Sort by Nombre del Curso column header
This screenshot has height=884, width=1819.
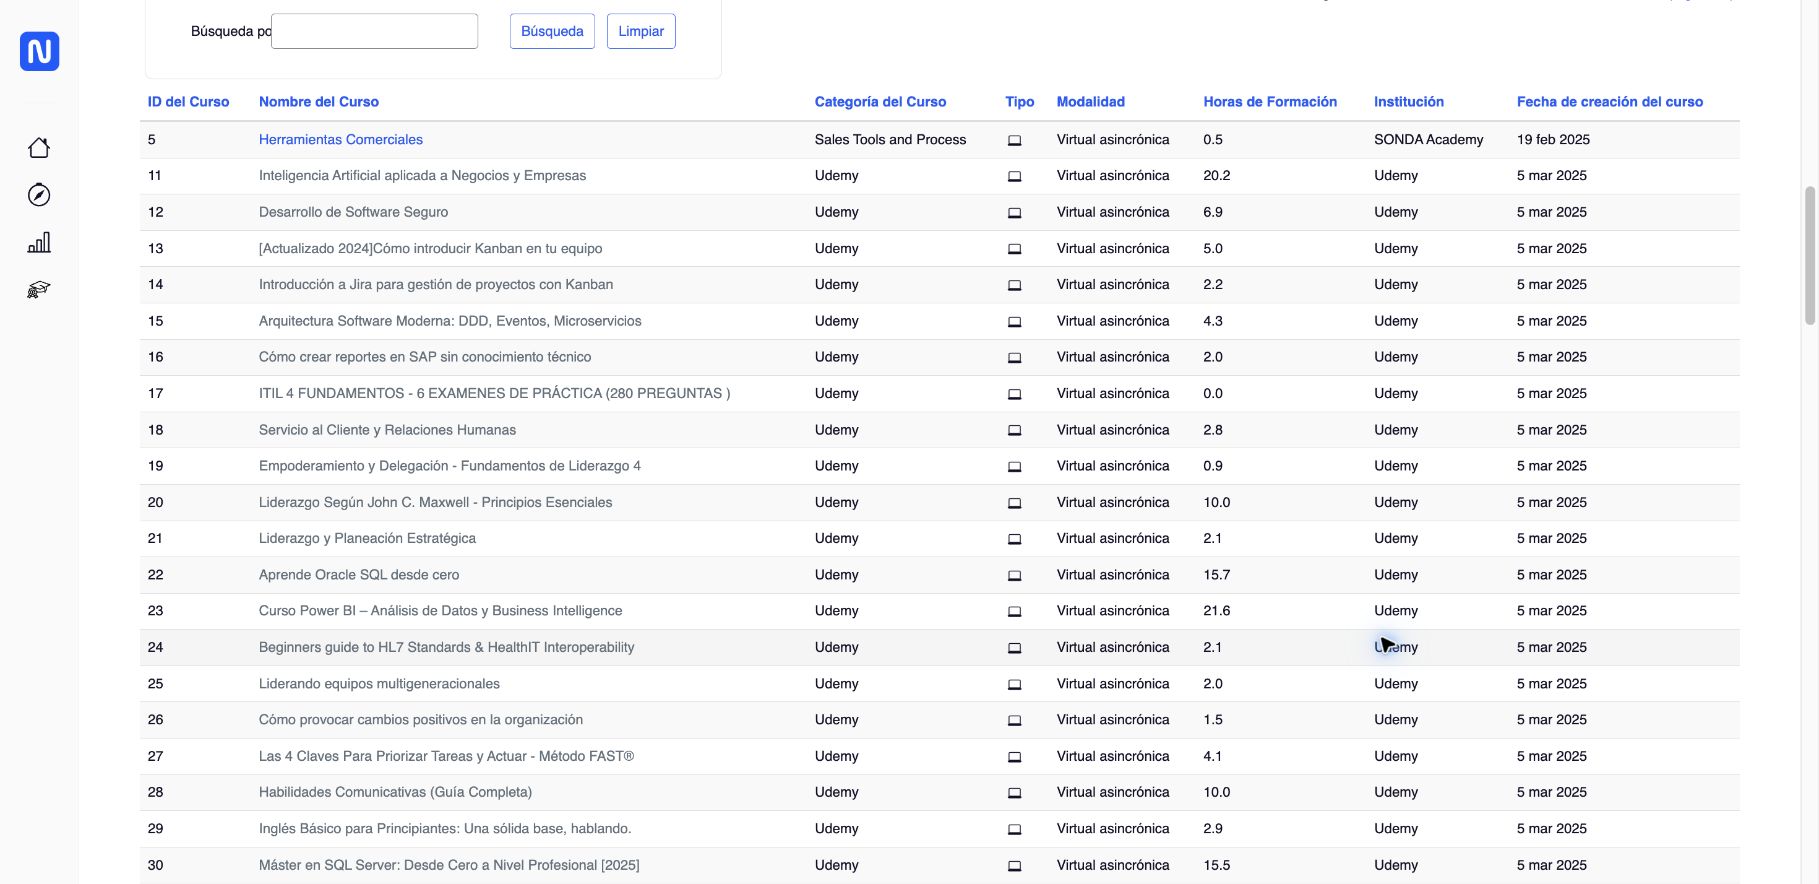pos(319,102)
